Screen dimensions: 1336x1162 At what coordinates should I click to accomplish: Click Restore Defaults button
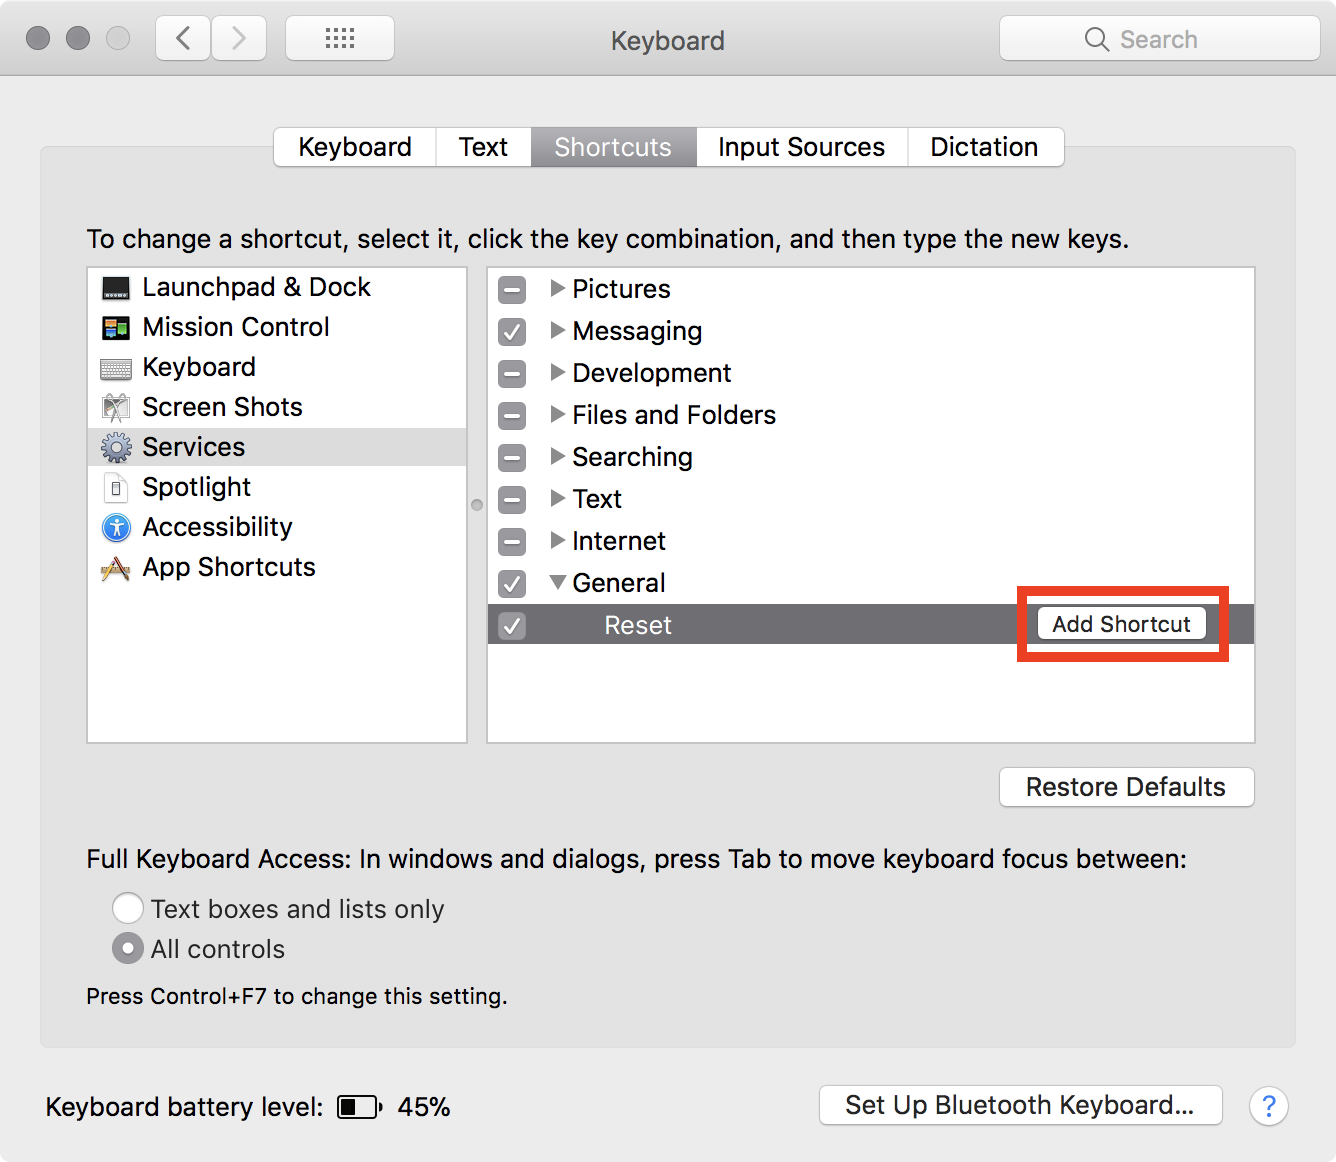pyautogui.click(x=1126, y=787)
